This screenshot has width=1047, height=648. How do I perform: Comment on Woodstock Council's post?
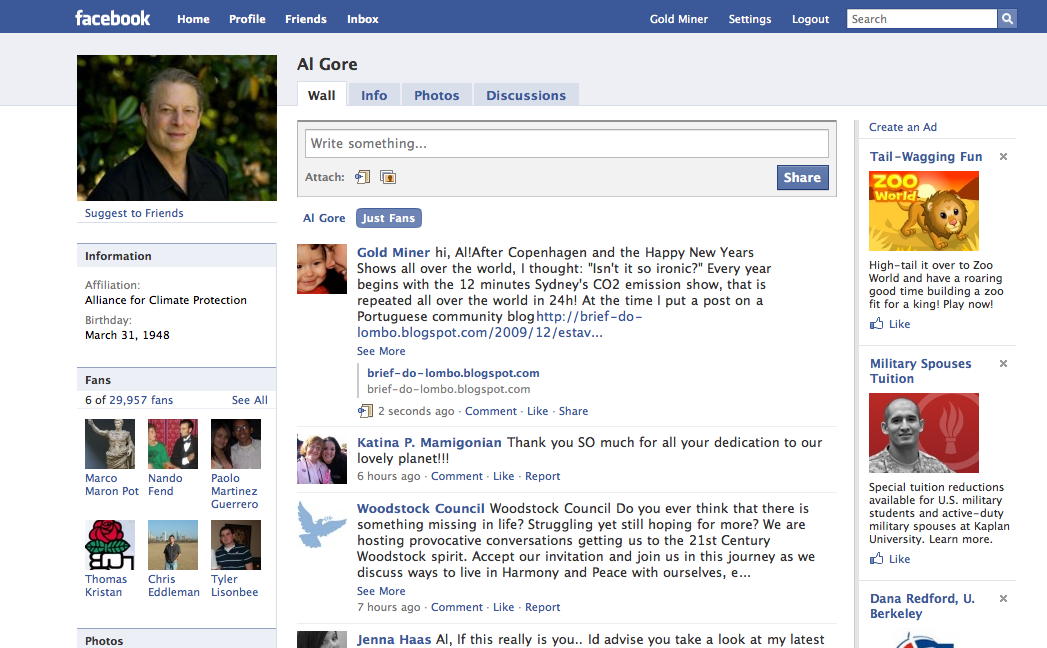click(x=457, y=607)
